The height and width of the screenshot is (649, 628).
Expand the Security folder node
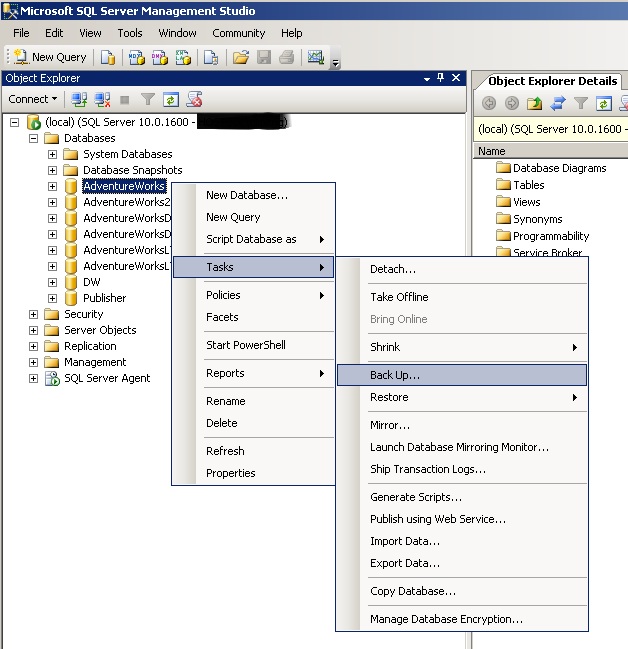[33, 315]
